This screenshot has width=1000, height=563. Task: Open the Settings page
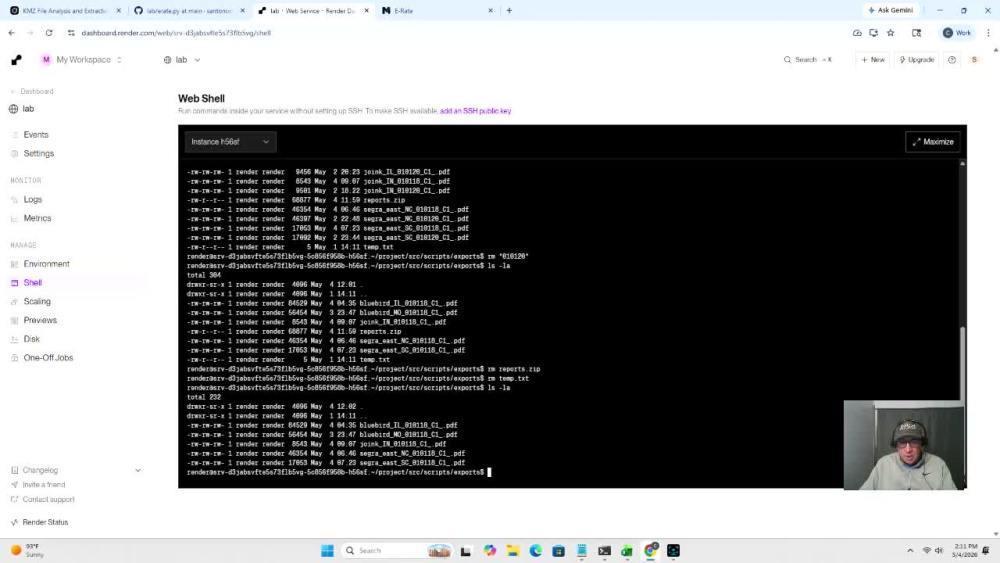pos(38,154)
